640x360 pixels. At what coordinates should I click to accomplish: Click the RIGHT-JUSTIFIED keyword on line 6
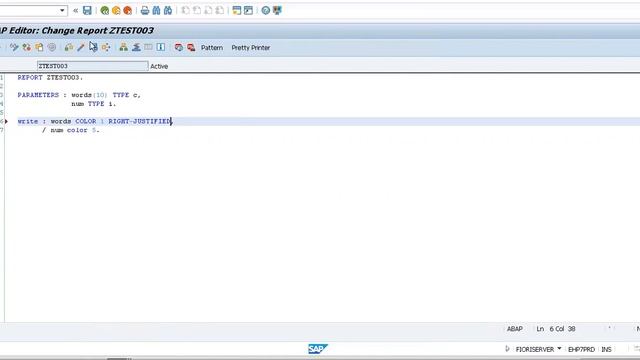coord(140,122)
